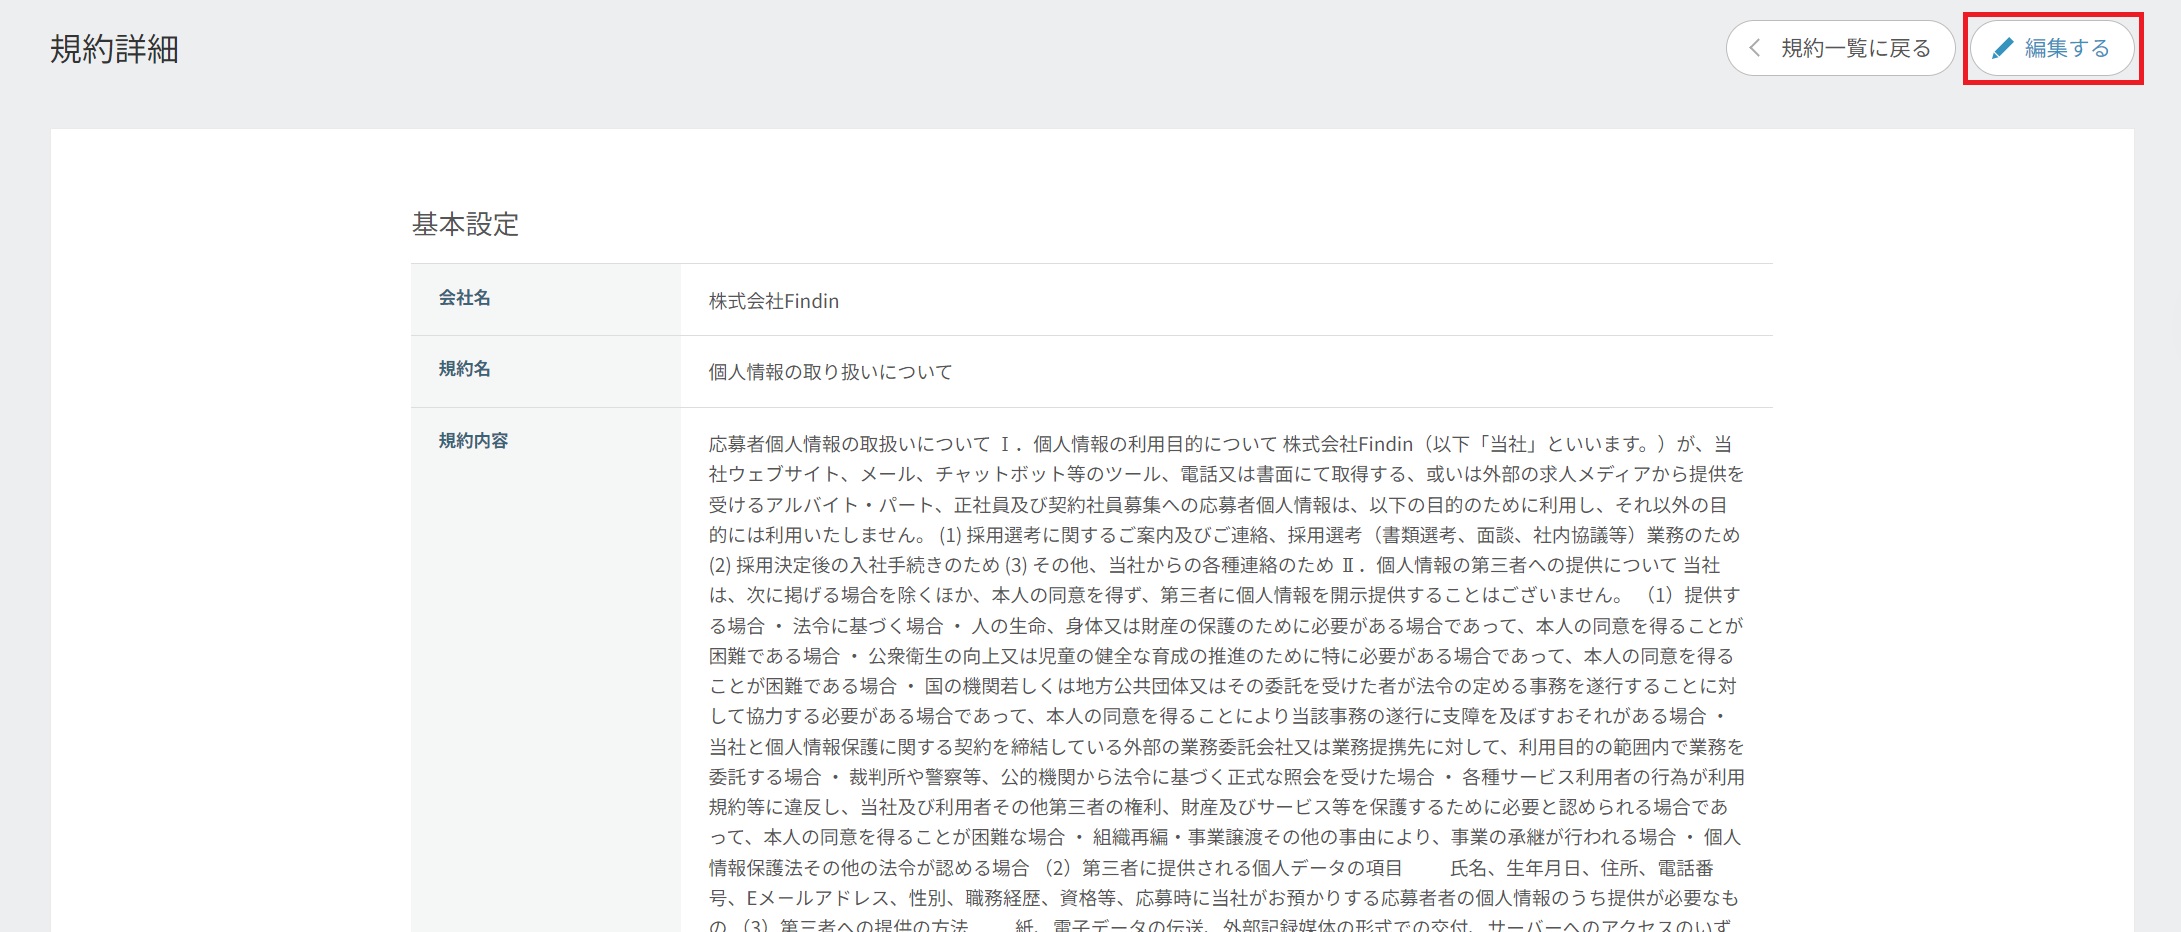Click the company name value 株式会社Findin
The image size is (2181, 932).
773,301
